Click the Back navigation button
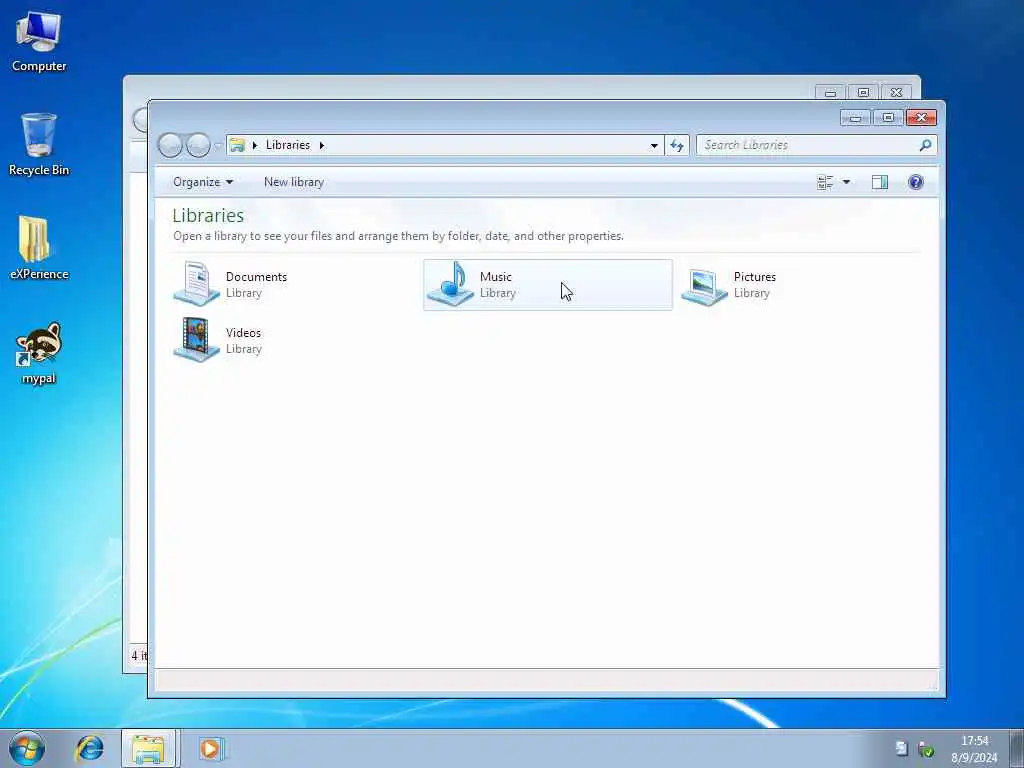The image size is (1024, 768). tap(170, 145)
